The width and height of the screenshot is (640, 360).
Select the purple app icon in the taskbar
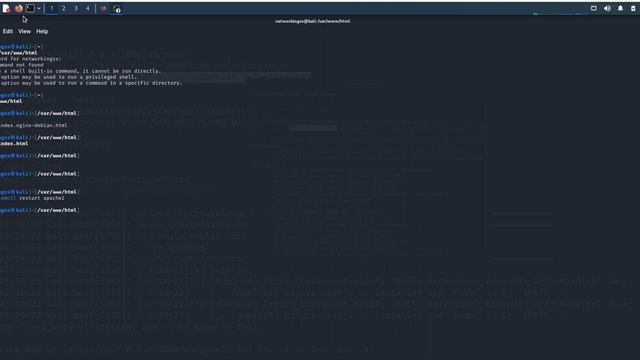(104, 8)
